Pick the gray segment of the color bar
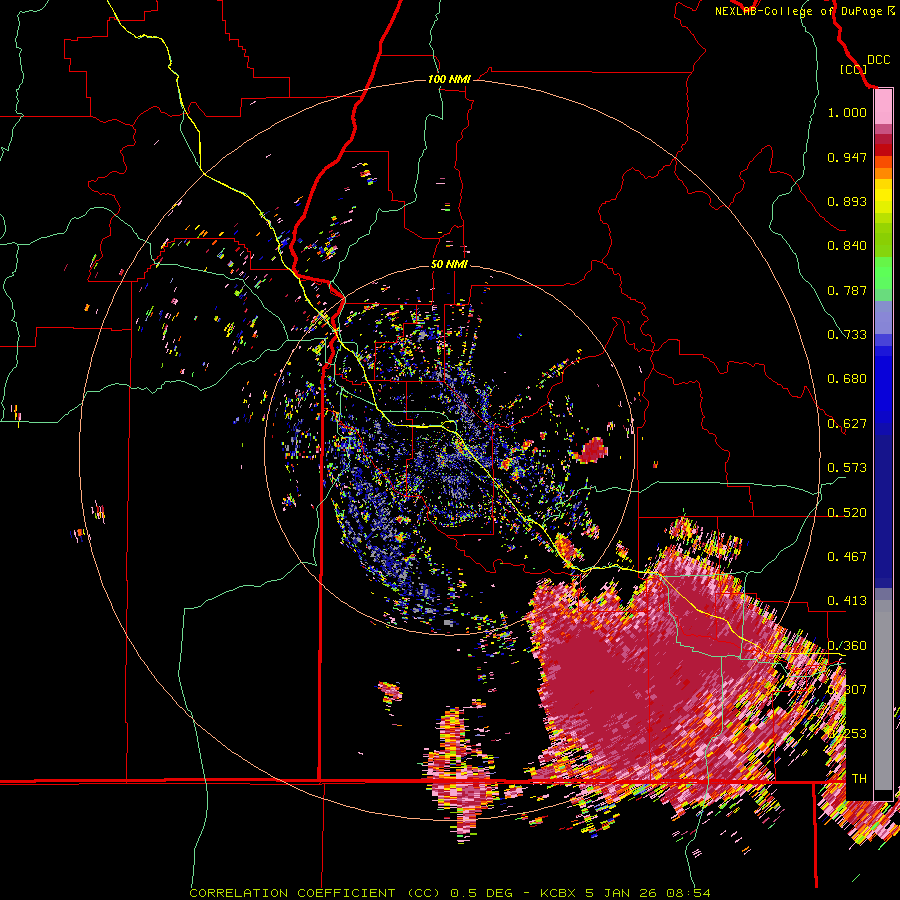Image resolution: width=900 pixels, height=900 pixels. 883,695
